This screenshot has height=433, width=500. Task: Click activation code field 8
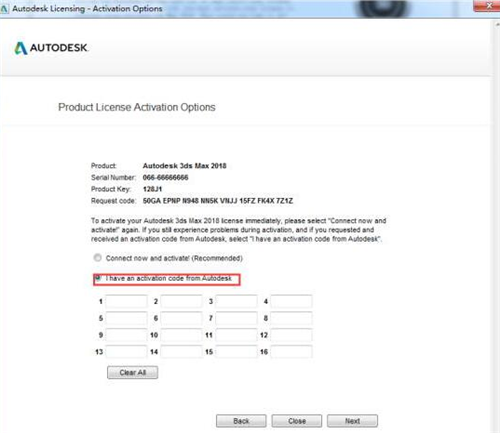291,318
